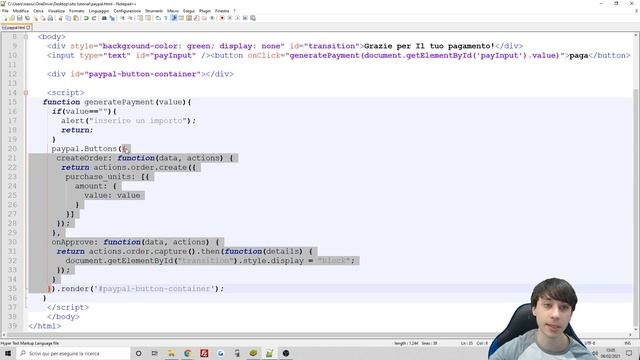Click the Copy toolbar icon
Image resolution: width=640 pixels, height=360 pixels.
click(x=68, y=18)
